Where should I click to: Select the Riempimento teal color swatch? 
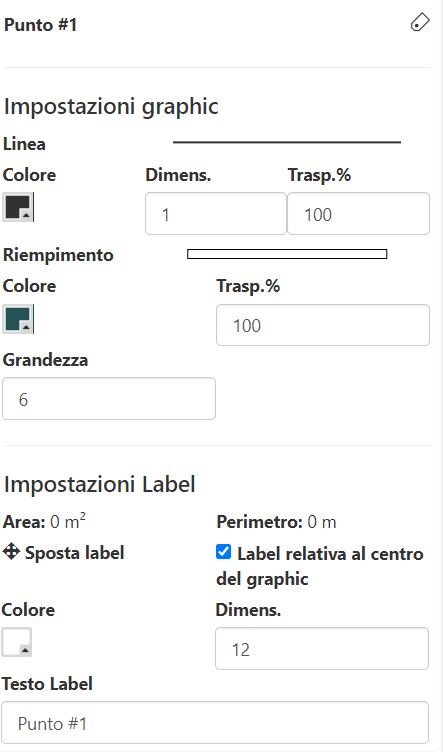(x=18, y=318)
